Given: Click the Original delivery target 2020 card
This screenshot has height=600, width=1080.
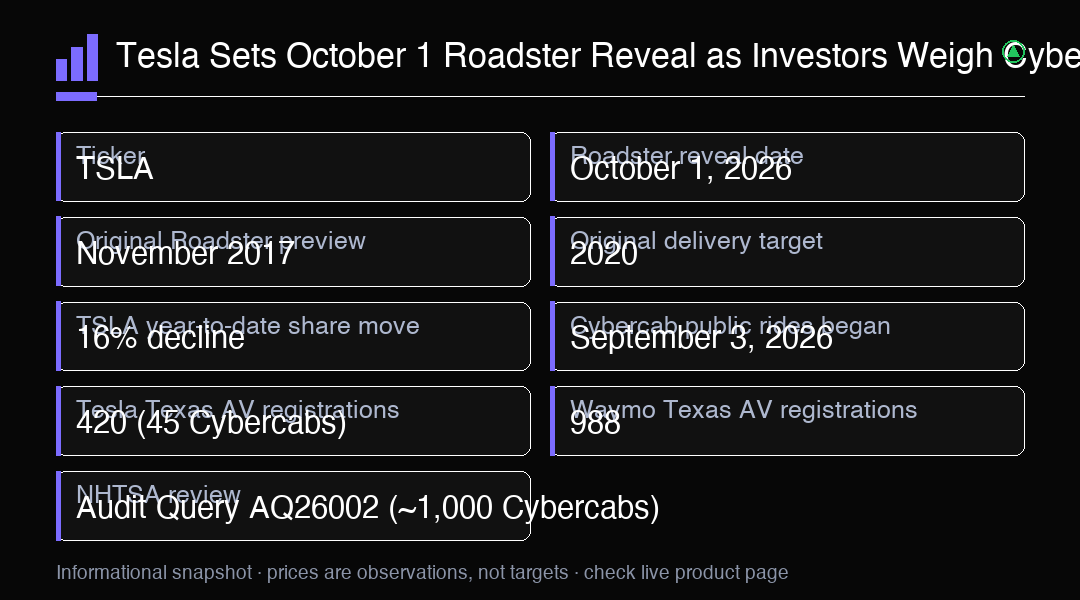Looking at the screenshot, I should coord(787,252).
